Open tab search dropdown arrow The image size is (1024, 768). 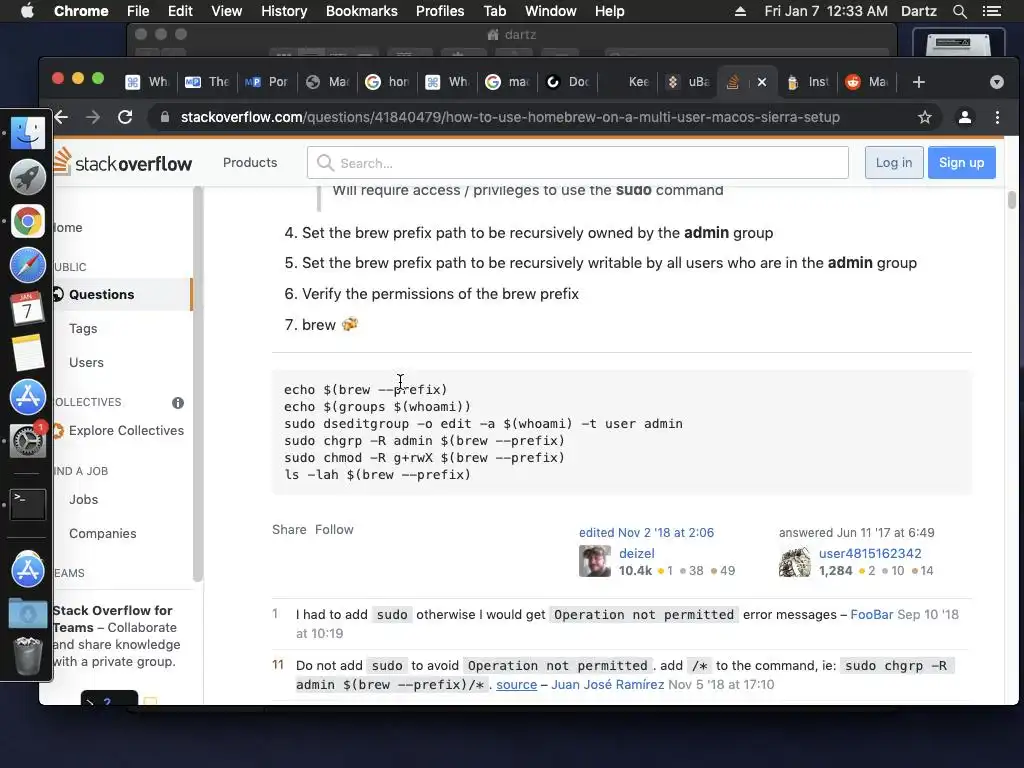coord(997,82)
